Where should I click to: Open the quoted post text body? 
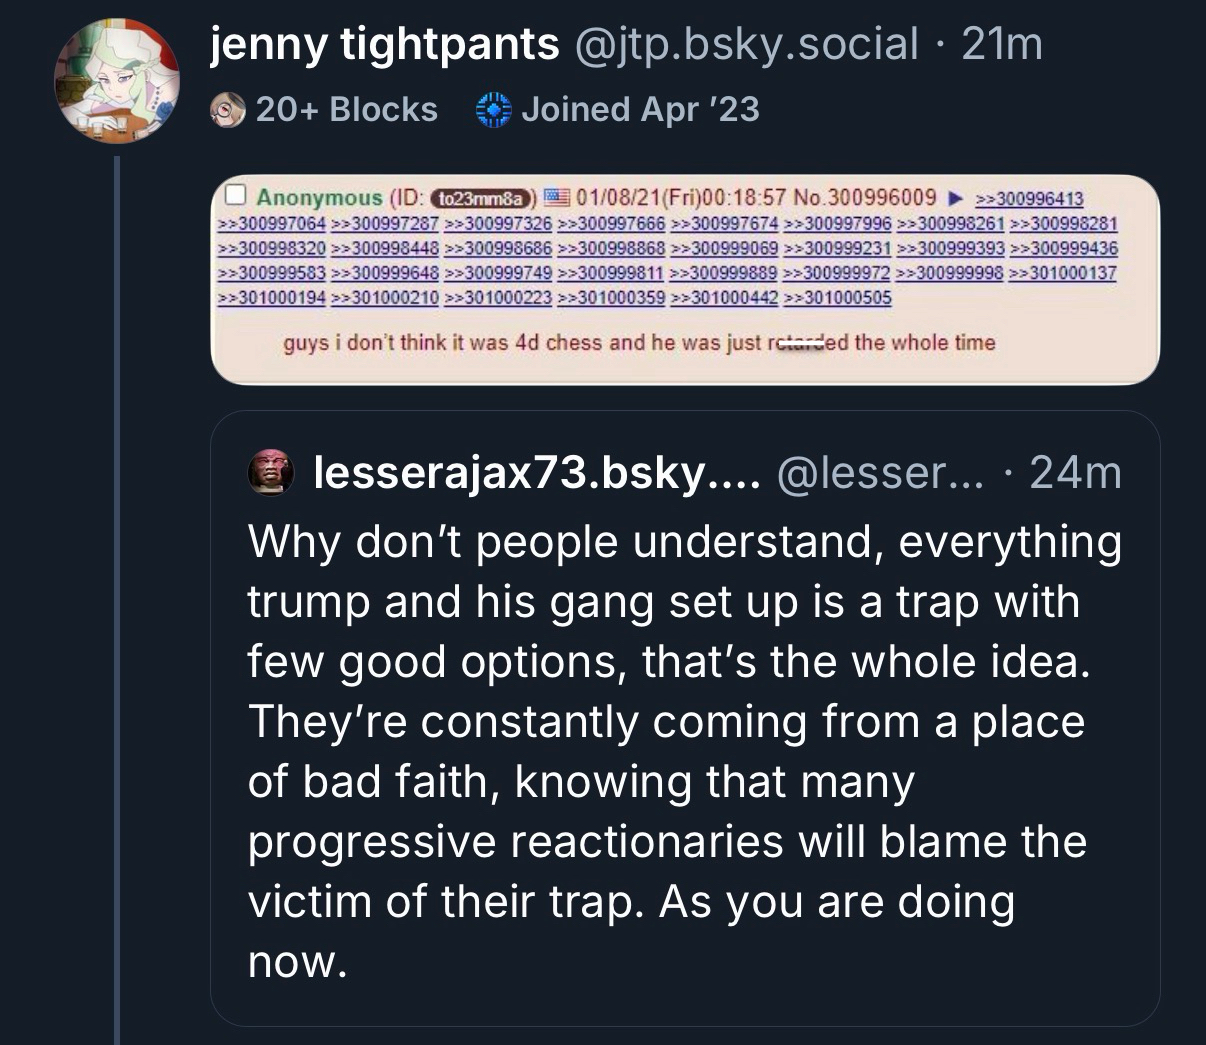click(x=684, y=750)
